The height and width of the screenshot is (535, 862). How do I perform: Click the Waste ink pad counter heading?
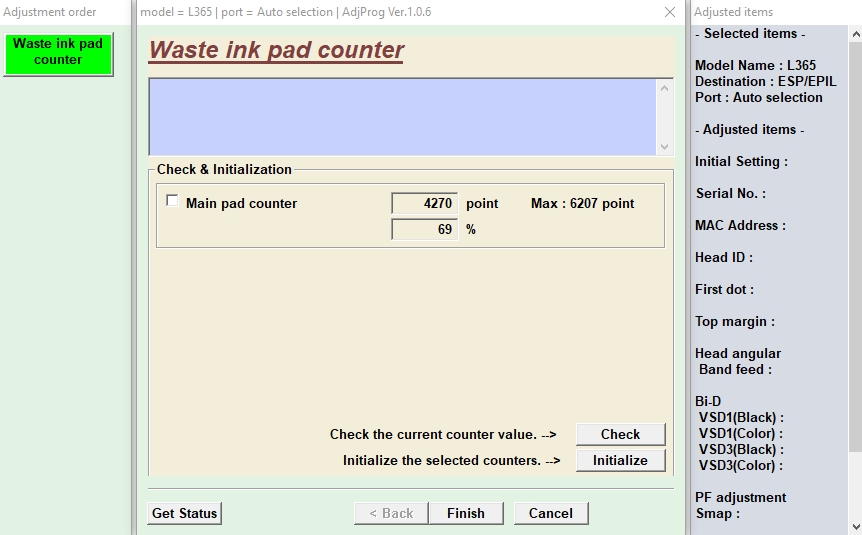pos(276,50)
